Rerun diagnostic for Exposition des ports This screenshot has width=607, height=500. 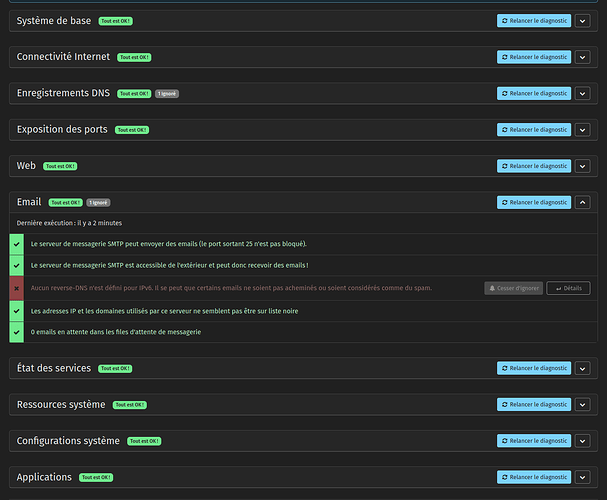pos(534,130)
